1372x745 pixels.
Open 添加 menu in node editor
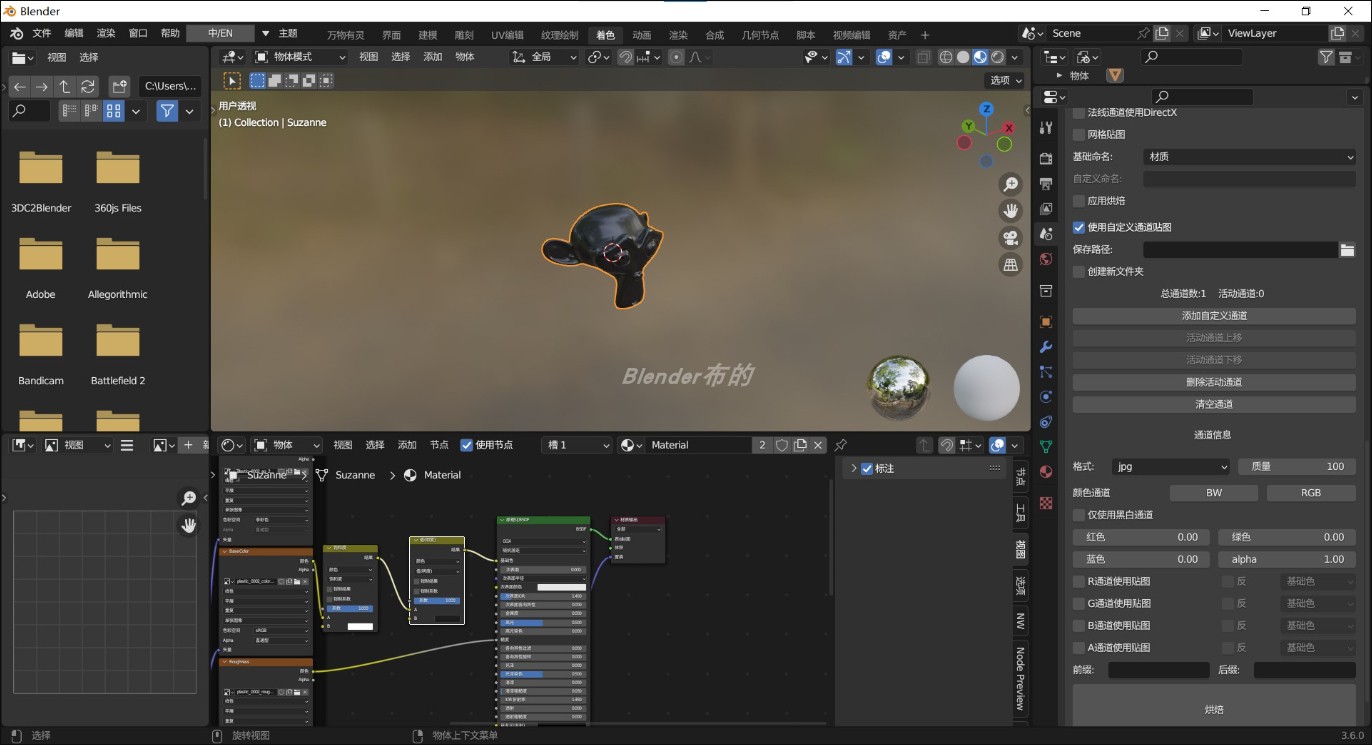coord(407,445)
